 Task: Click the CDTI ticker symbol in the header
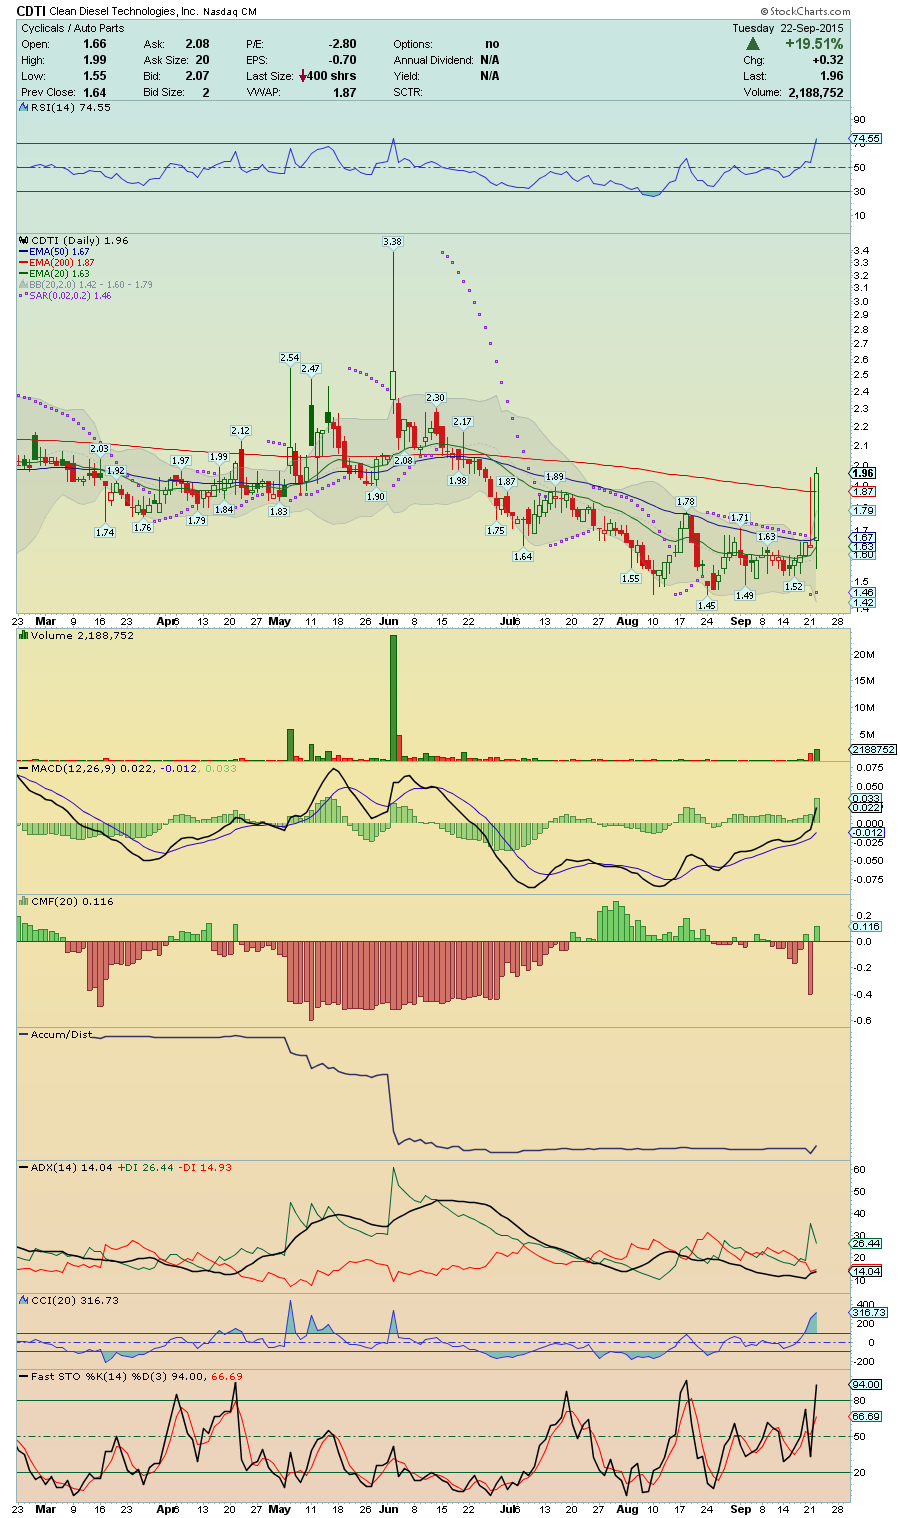tap(31, 12)
